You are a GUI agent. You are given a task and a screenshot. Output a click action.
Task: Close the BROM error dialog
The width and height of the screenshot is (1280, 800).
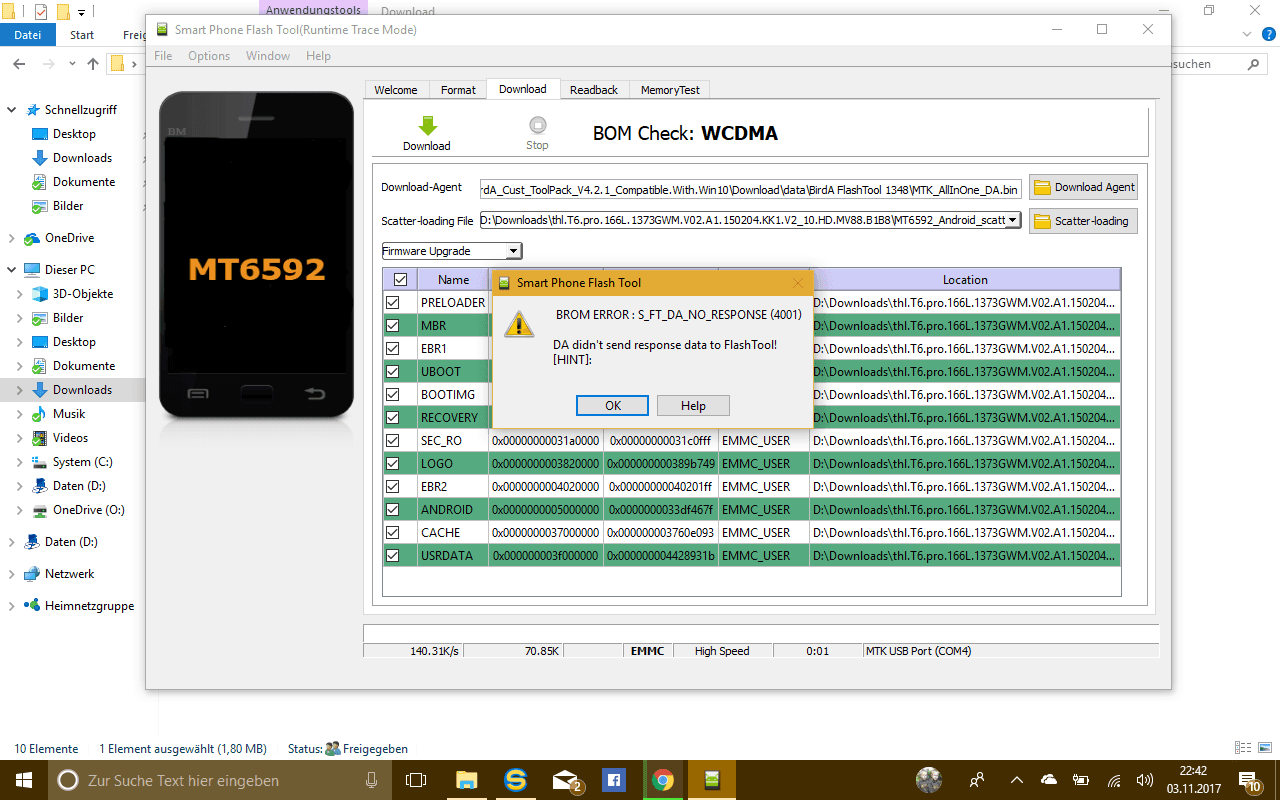(798, 283)
